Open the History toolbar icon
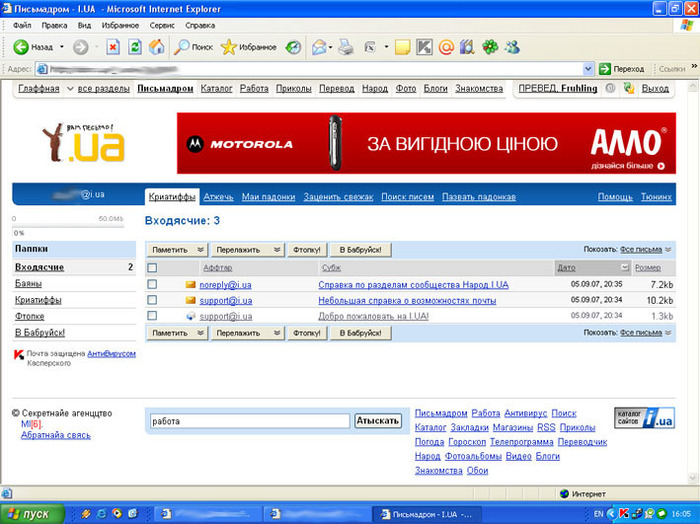 tap(293, 47)
